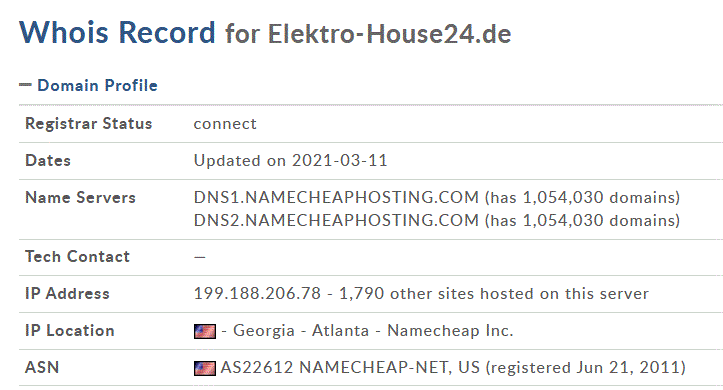Click the Elektro-House24.de domain title
Viewport: 723px width, 390px height.
click(x=390, y=34)
